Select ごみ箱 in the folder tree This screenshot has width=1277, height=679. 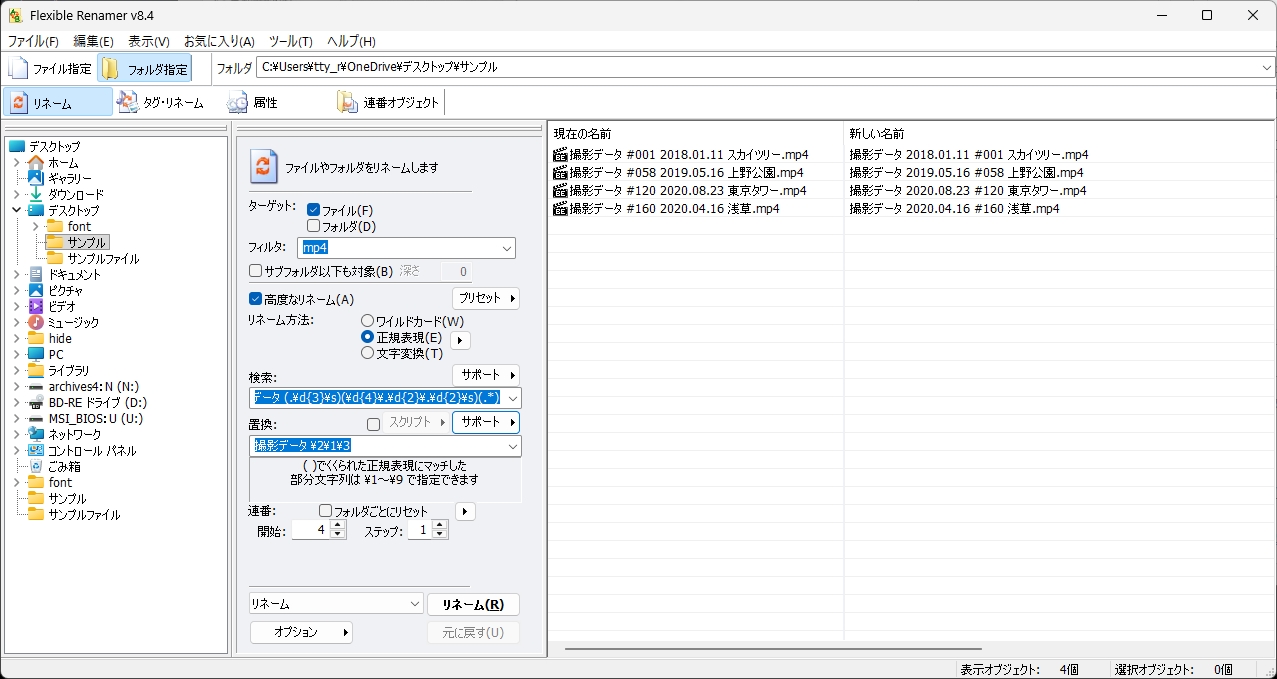click(64, 466)
